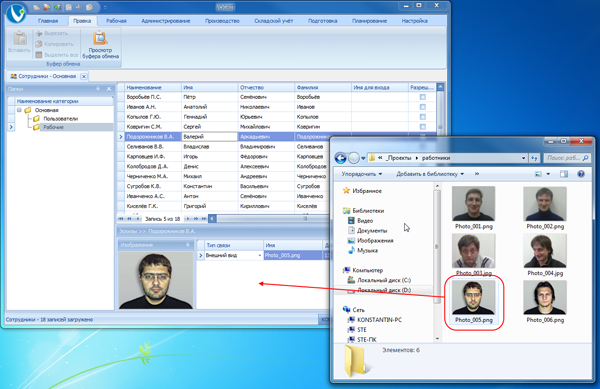The height and width of the screenshot is (389, 600).
Task: Open Видео library in Explorer
Action: click(x=360, y=221)
